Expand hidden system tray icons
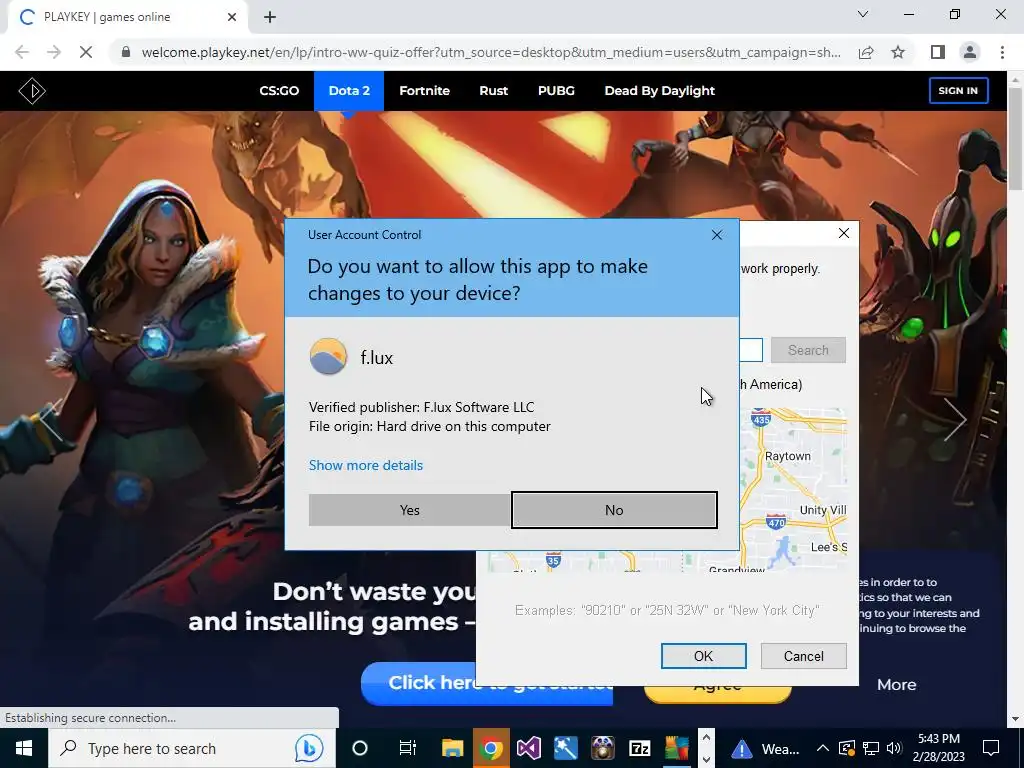This screenshot has width=1024, height=768. [823, 748]
